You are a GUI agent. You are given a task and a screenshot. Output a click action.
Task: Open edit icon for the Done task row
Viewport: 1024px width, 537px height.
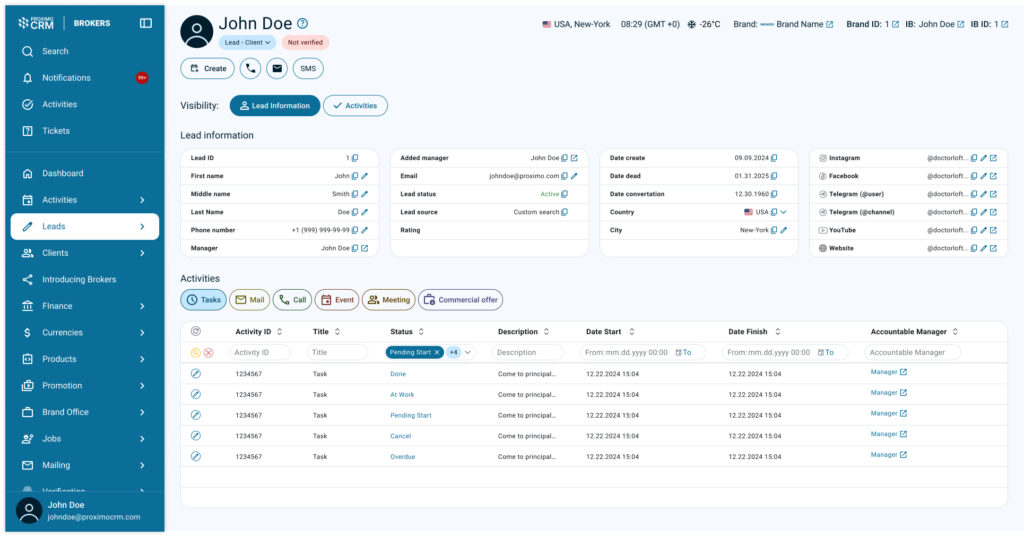(x=196, y=374)
